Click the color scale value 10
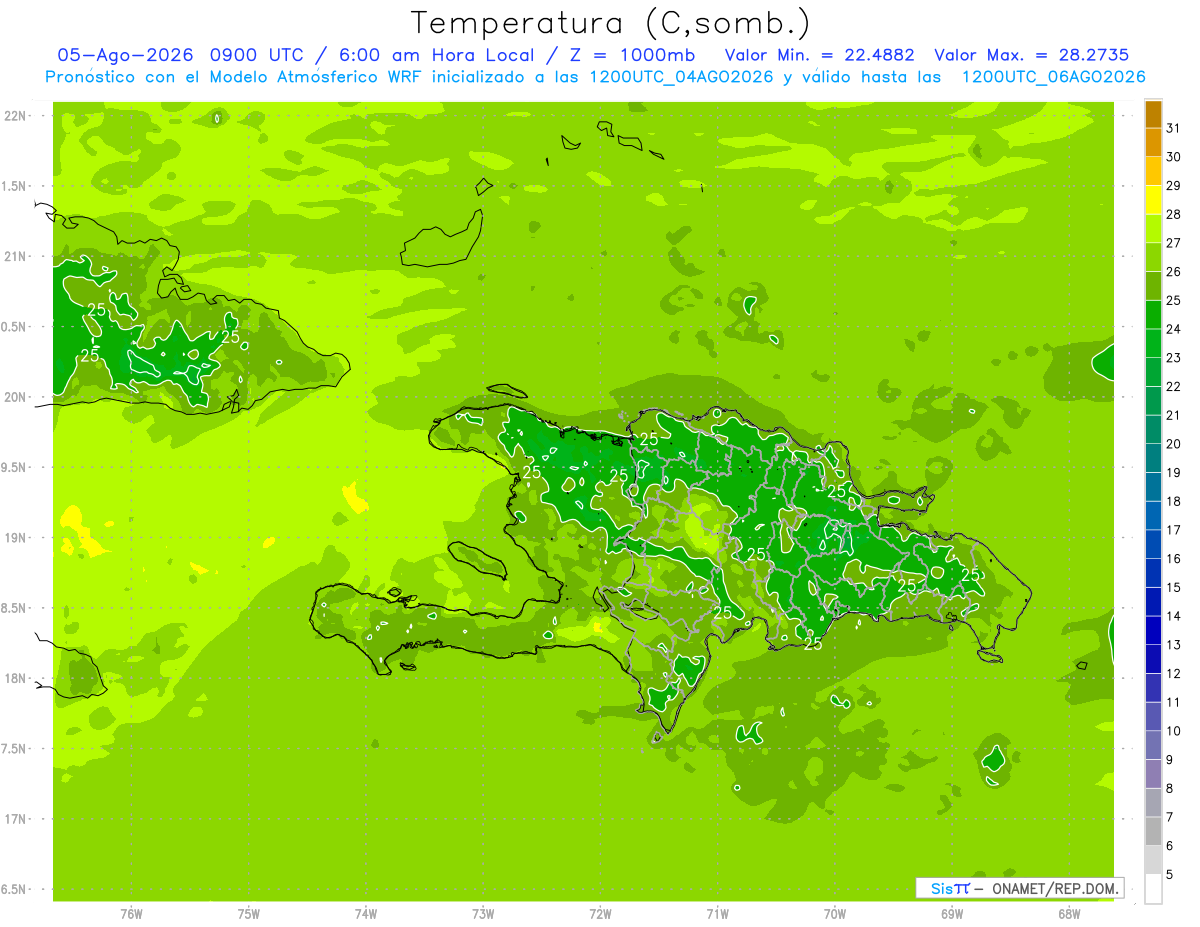Viewport: 1200px width, 927px height. click(1174, 731)
